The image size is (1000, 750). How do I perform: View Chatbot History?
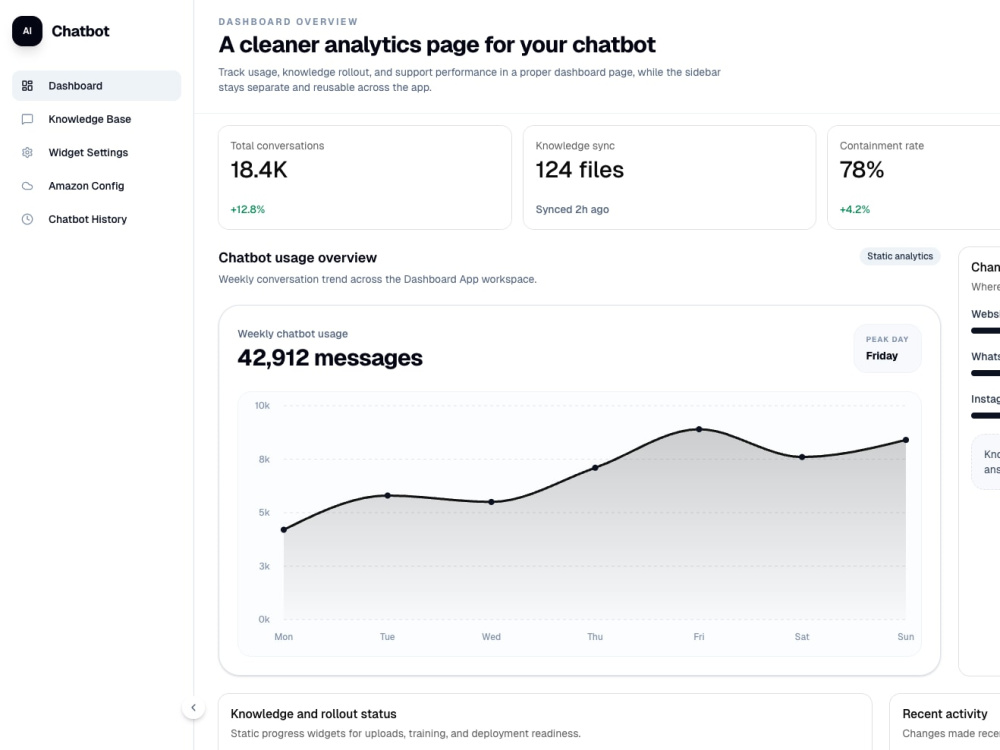point(96,219)
